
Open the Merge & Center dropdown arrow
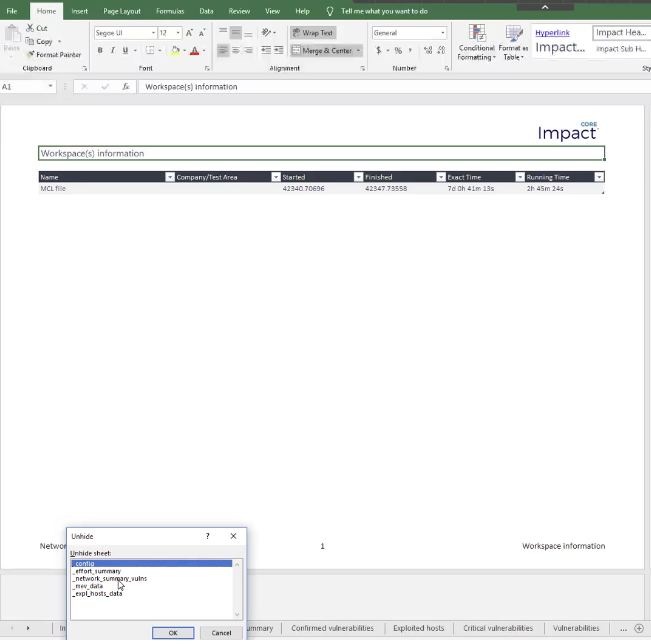pyautogui.click(x=358, y=50)
